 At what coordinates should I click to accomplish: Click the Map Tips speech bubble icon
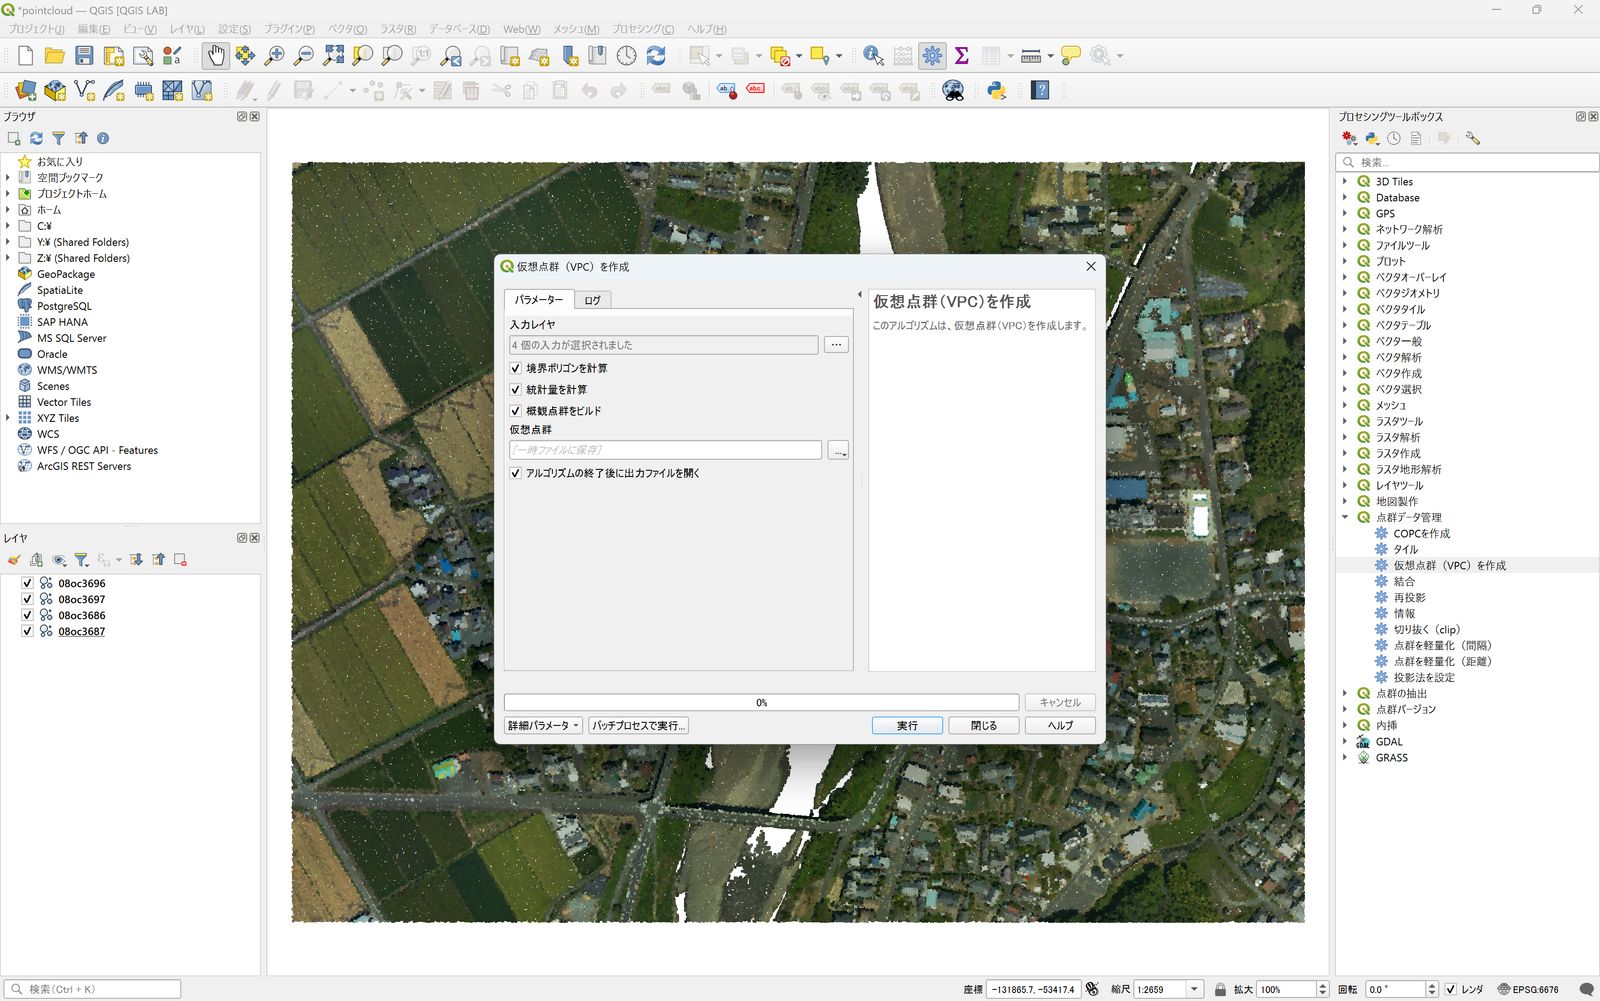(x=1071, y=56)
